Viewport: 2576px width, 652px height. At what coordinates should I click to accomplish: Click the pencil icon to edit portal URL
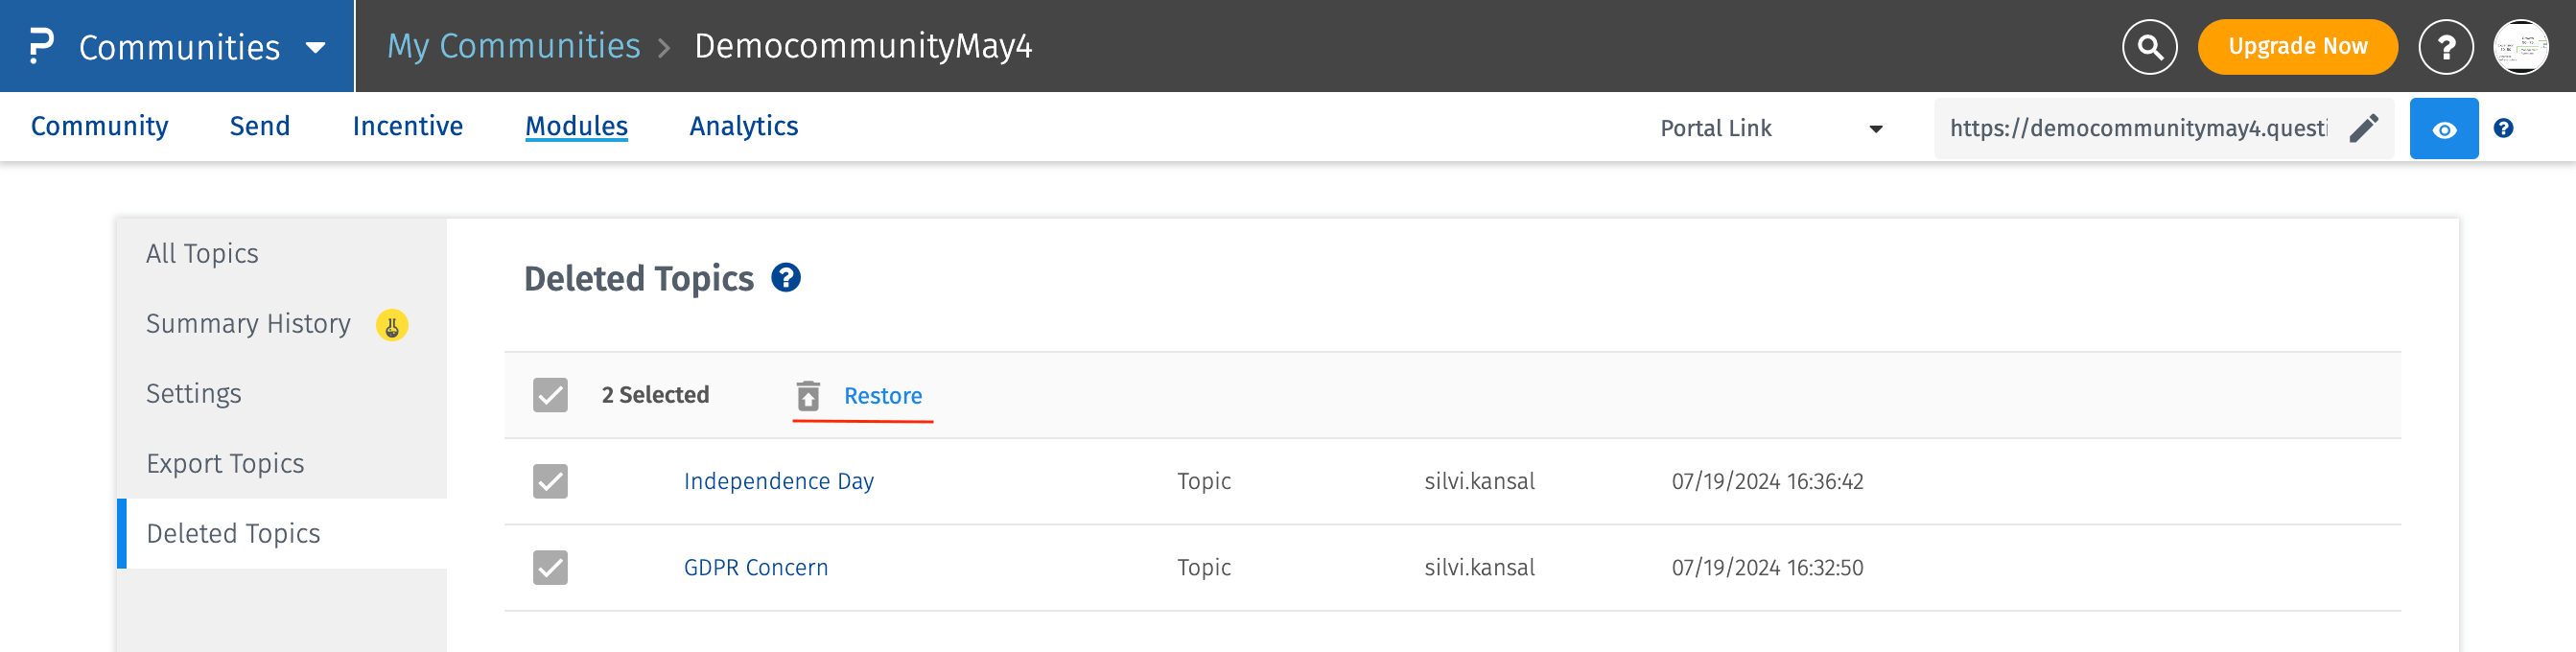tap(2363, 128)
